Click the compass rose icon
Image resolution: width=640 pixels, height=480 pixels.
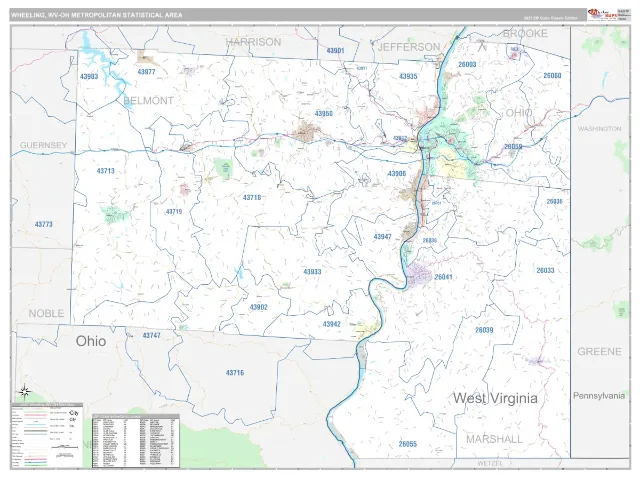24,392
